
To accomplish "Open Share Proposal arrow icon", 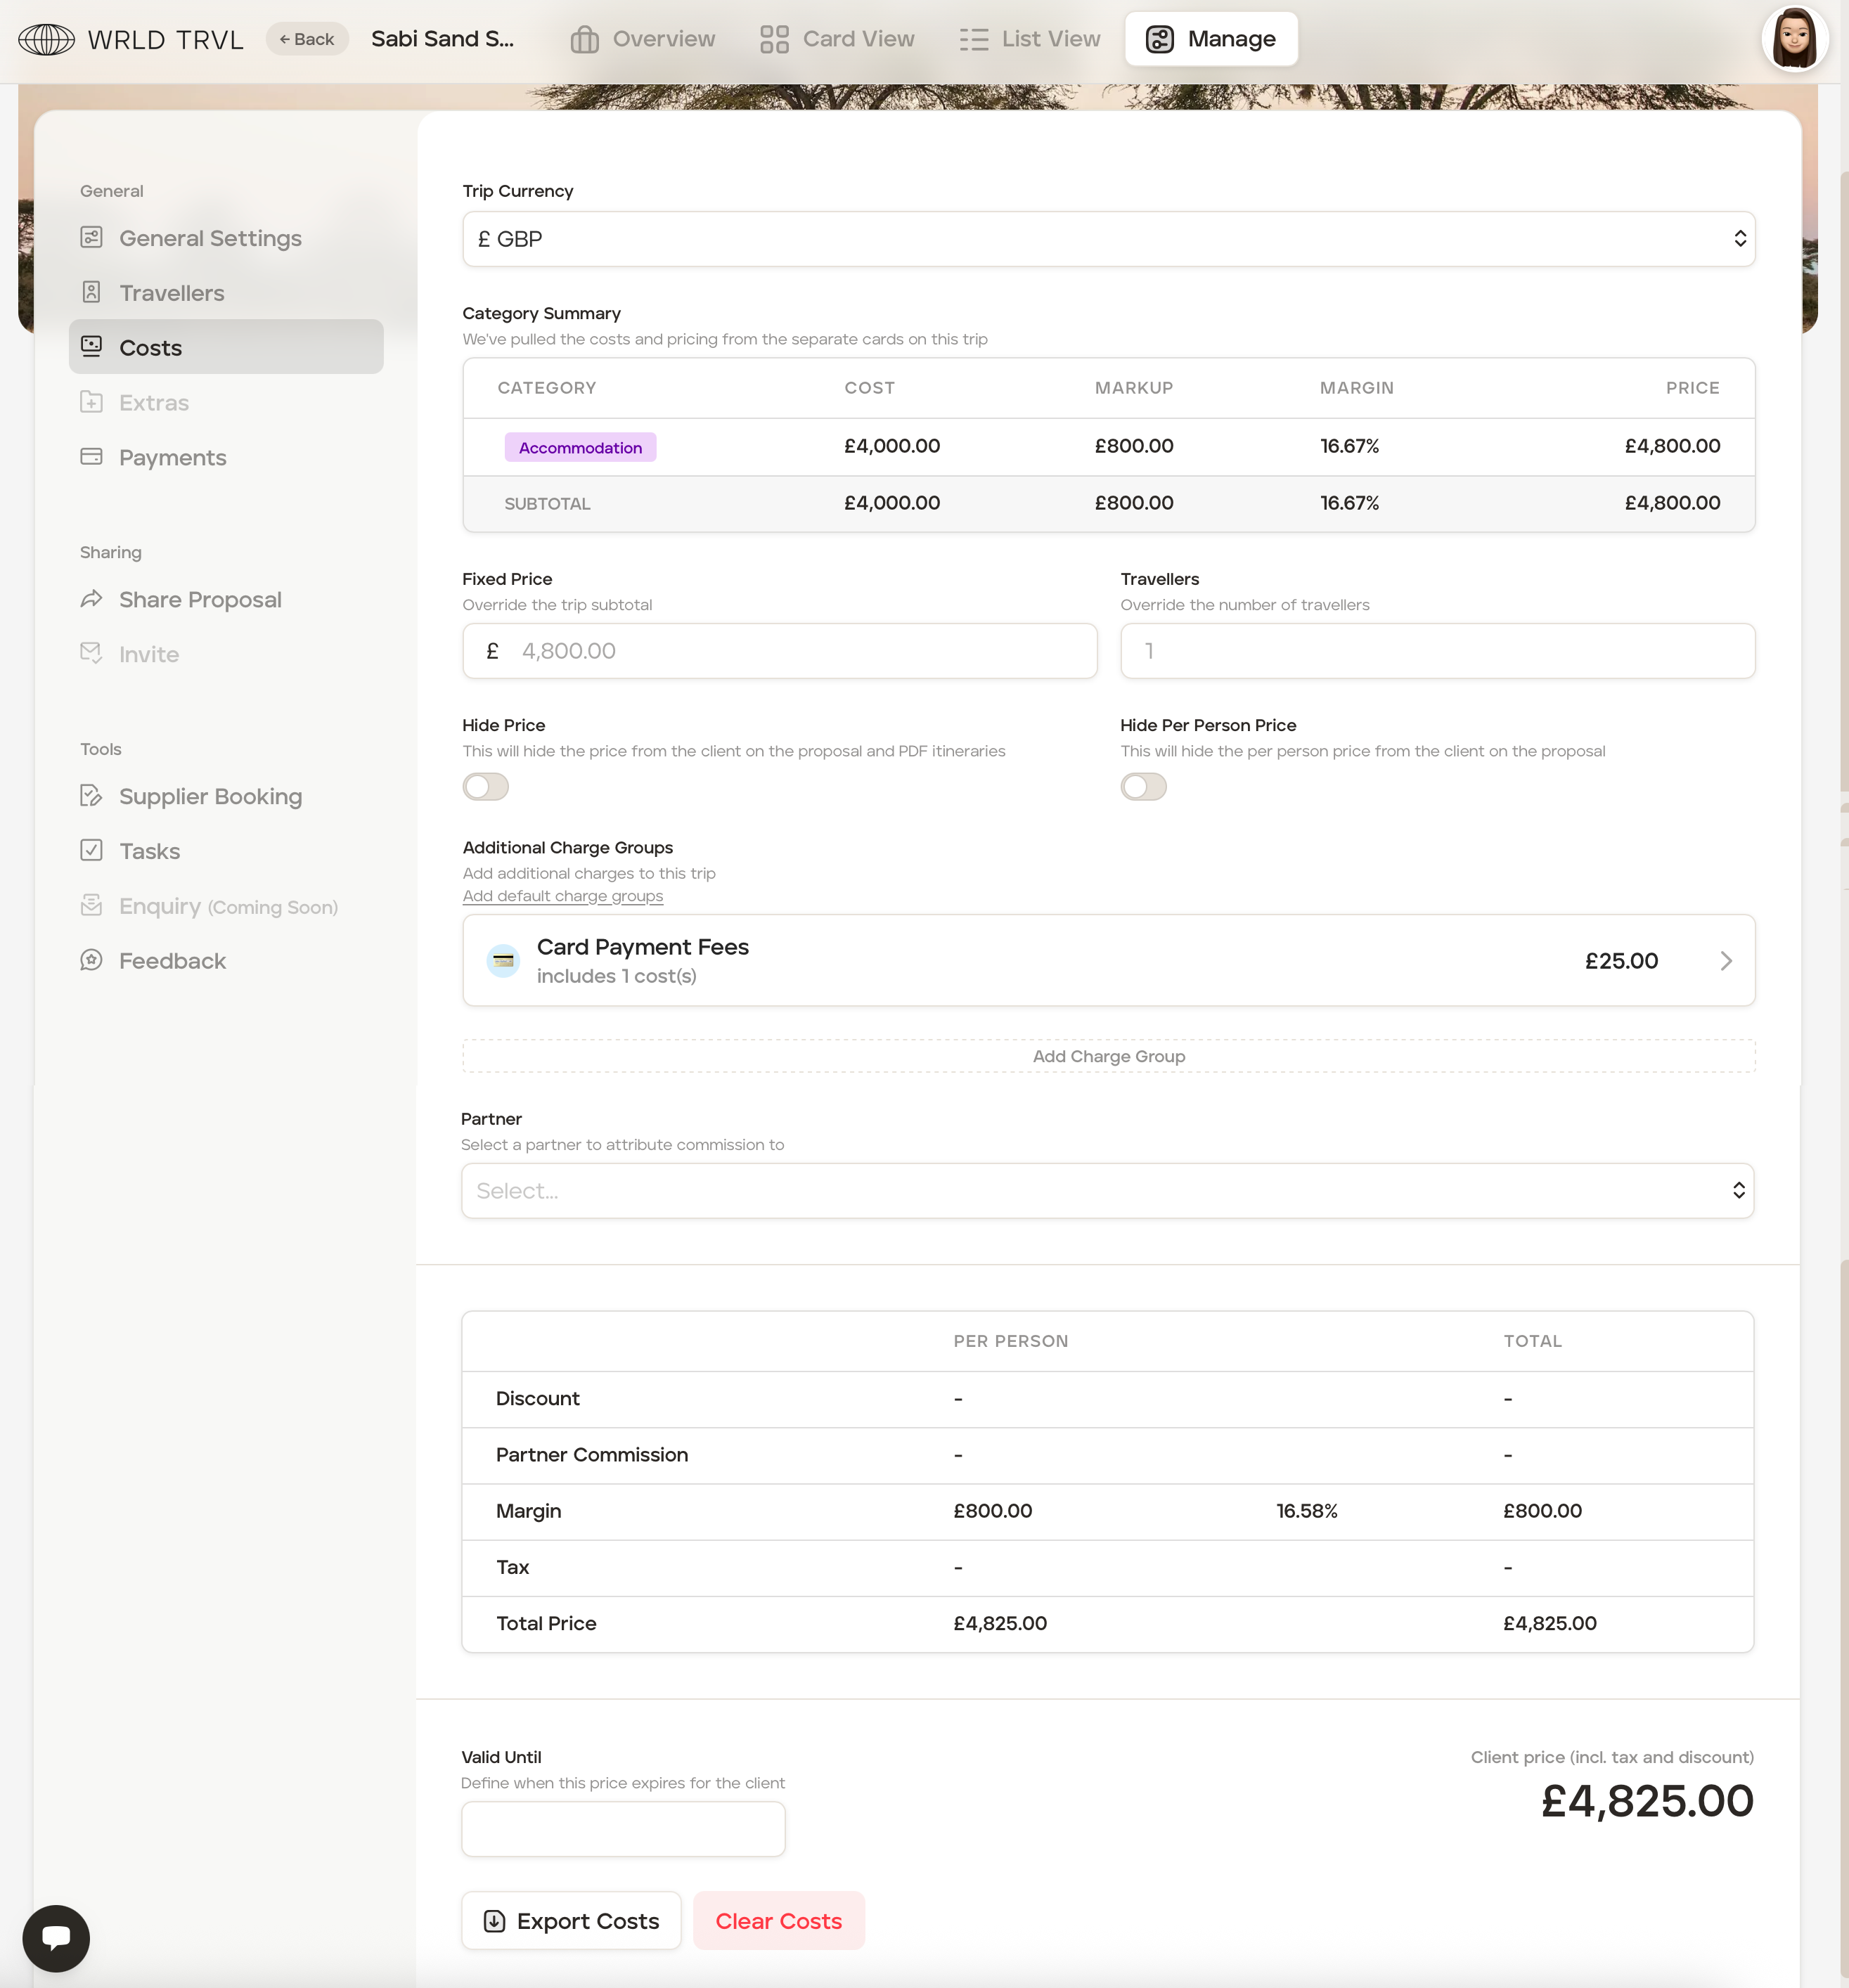I will 91,598.
